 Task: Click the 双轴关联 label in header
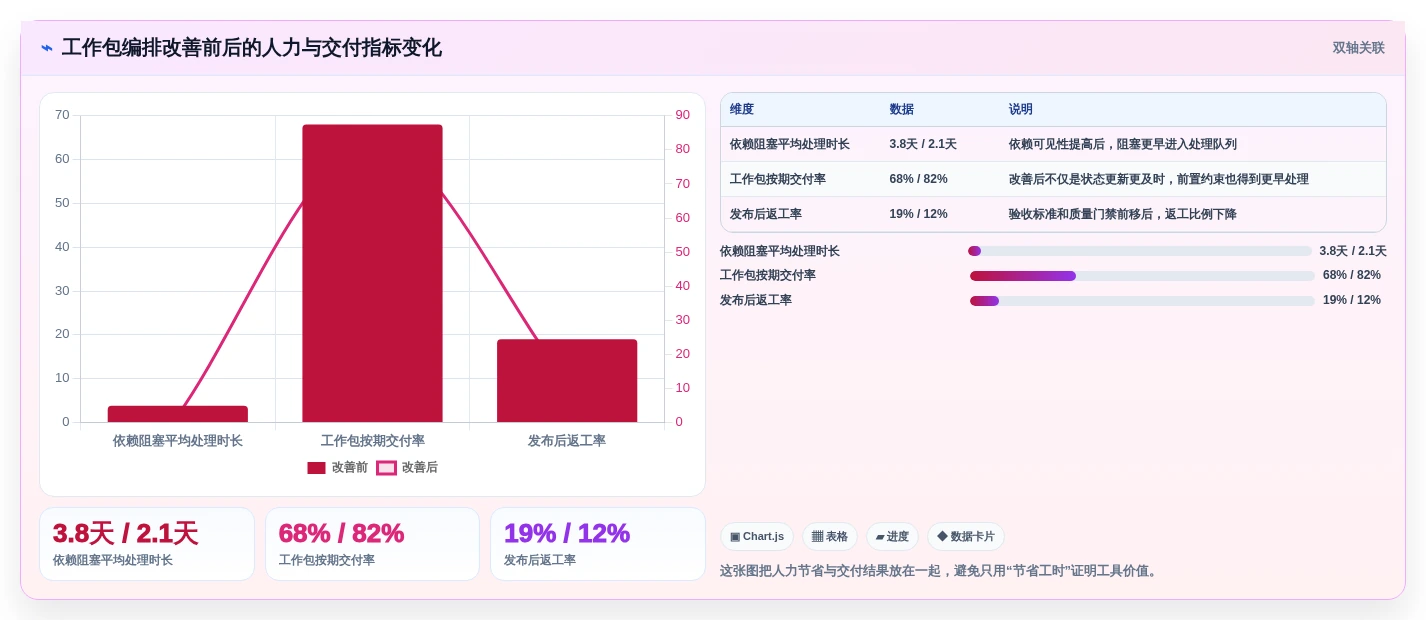1358,48
